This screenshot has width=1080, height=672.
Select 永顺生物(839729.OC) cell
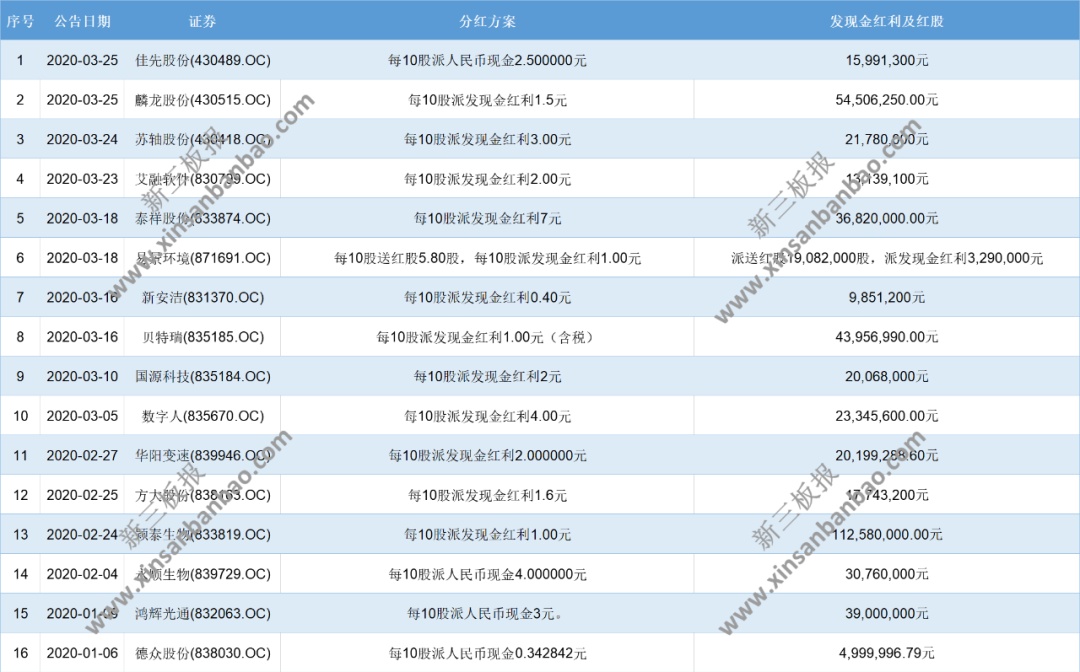pos(202,574)
